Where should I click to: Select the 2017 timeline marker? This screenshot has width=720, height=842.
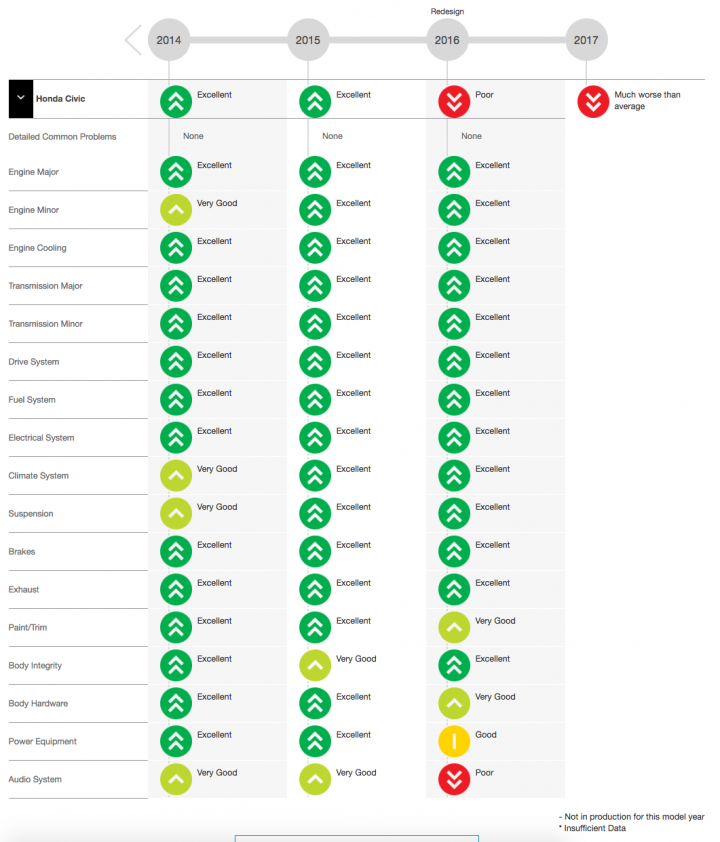click(x=586, y=40)
